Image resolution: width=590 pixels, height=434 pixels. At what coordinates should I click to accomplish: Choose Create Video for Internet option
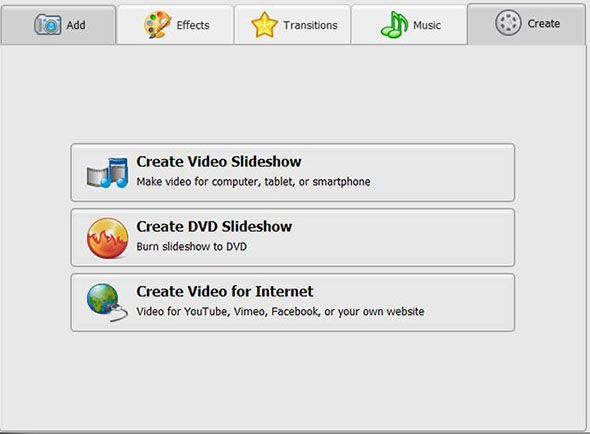(x=293, y=303)
